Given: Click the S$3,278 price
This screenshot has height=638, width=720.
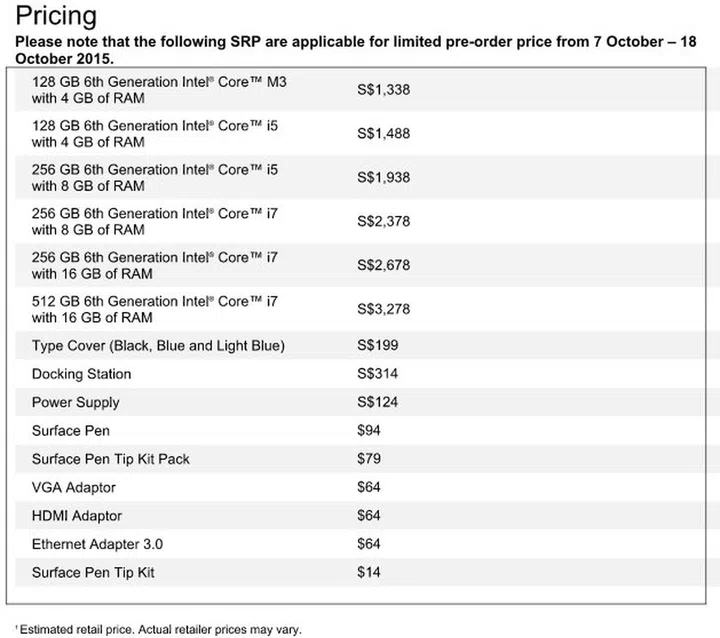Looking at the screenshot, I should click(x=384, y=309).
